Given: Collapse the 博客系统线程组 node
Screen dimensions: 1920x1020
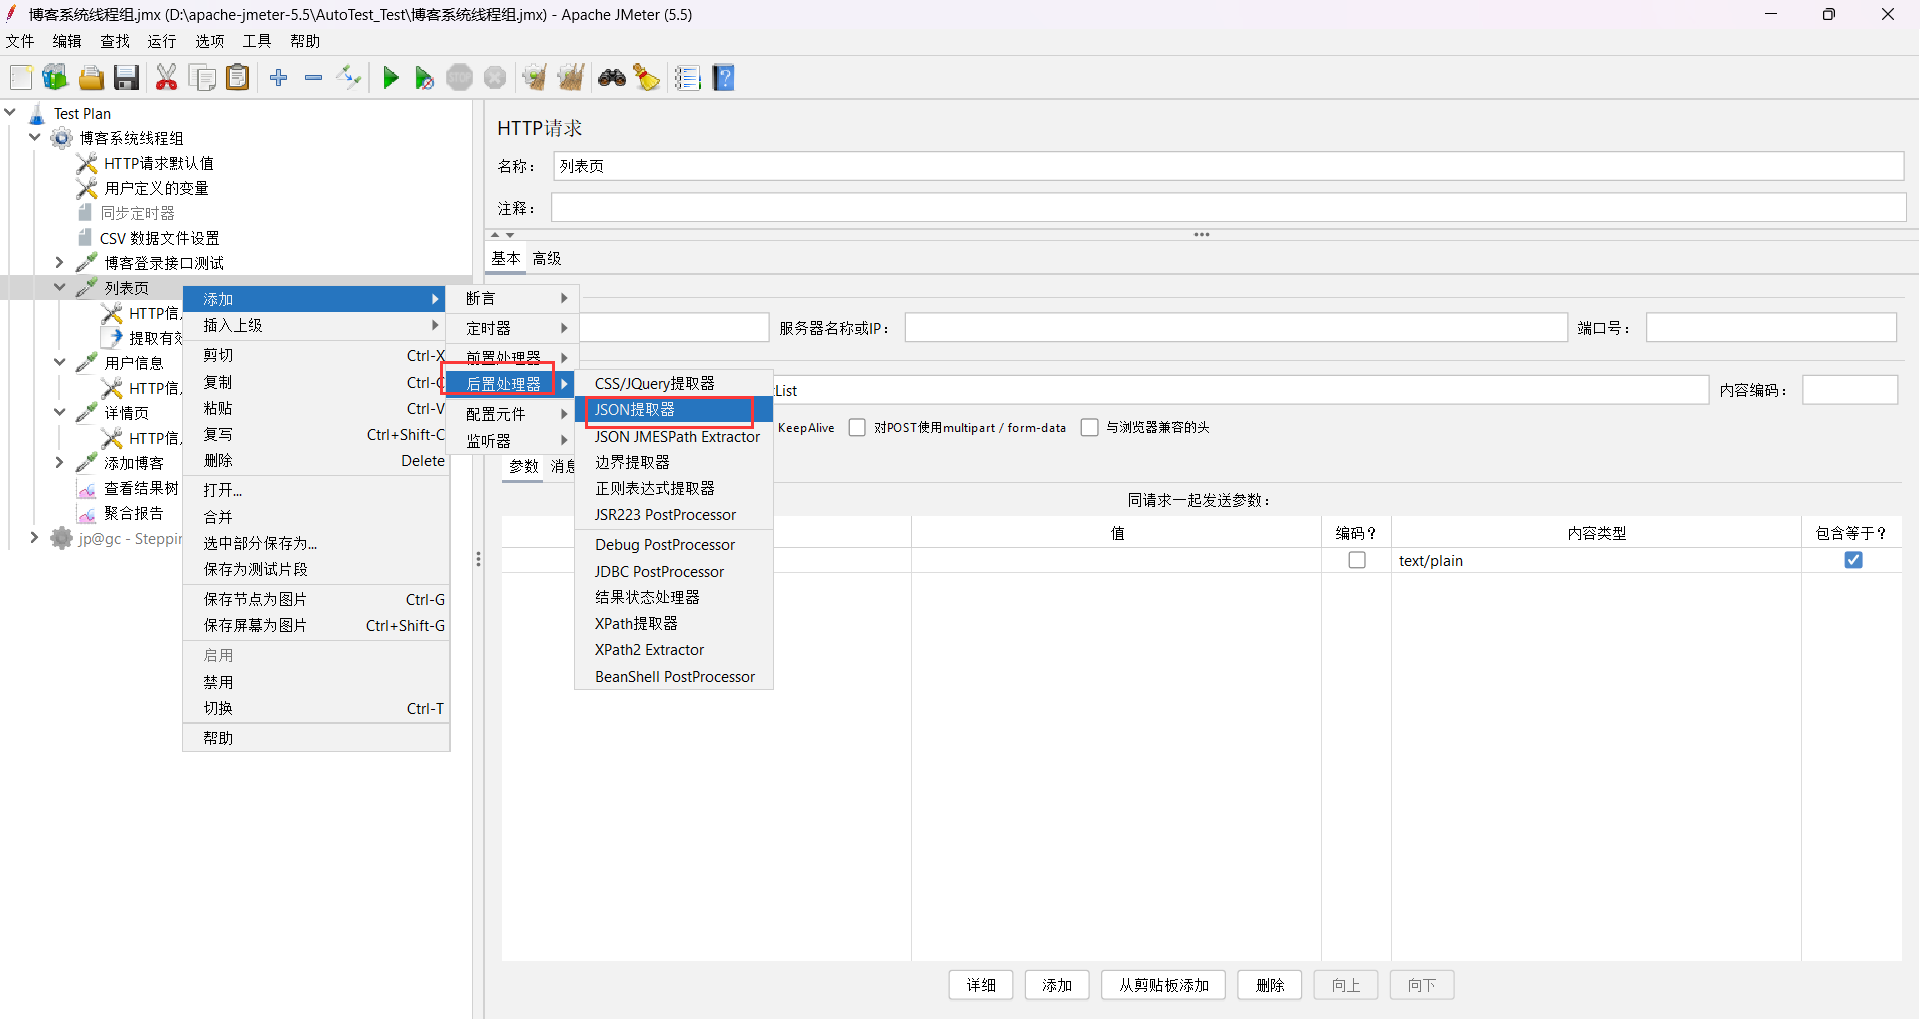Looking at the screenshot, I should pos(35,138).
